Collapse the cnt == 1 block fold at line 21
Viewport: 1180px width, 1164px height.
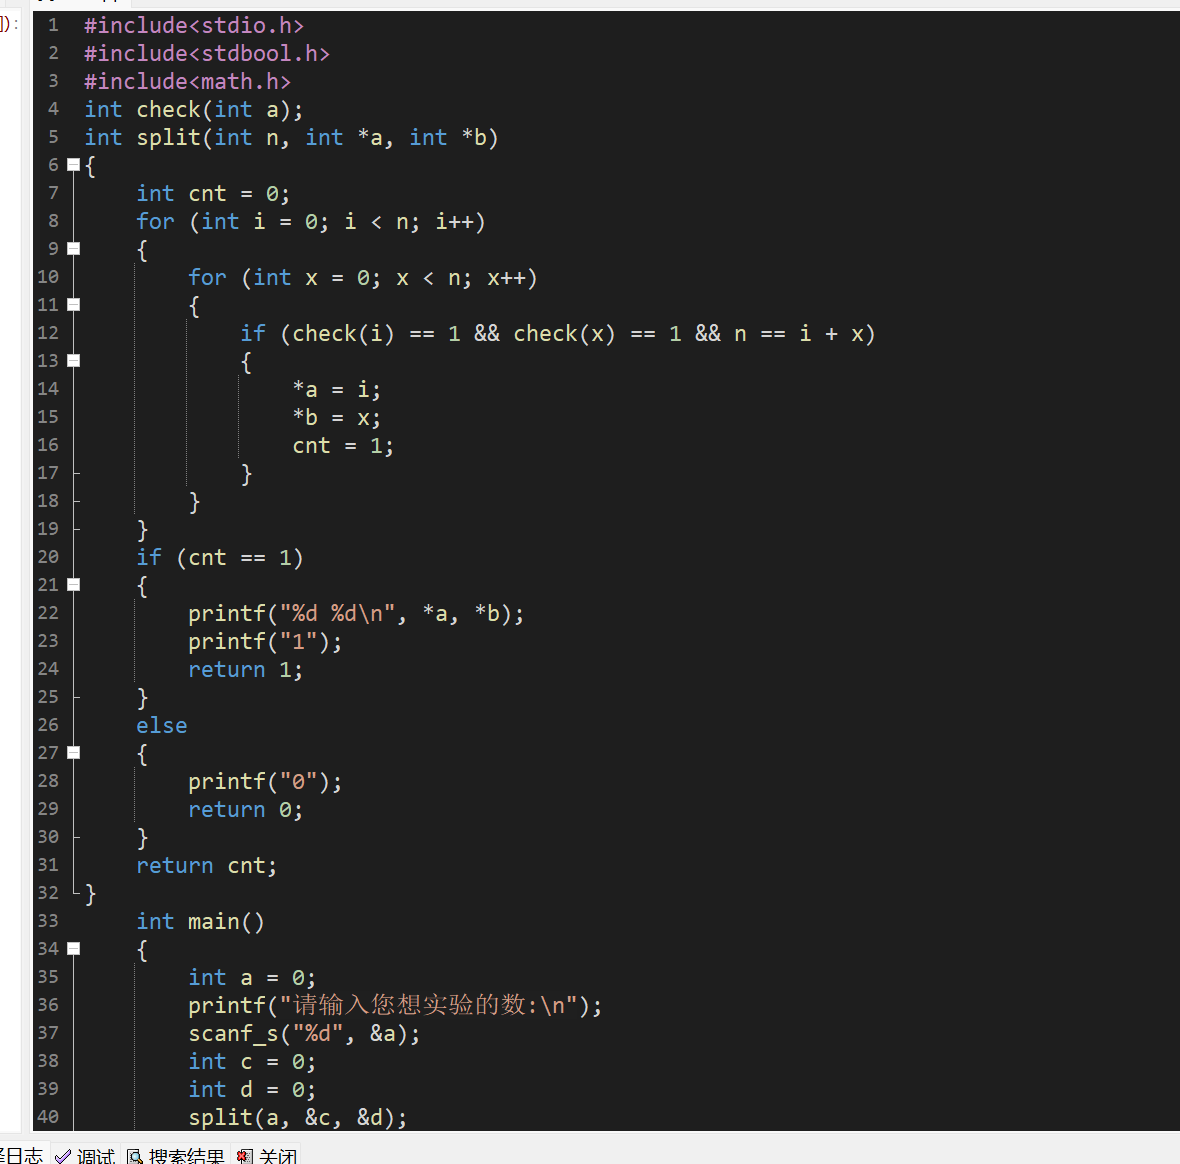tap(73, 585)
